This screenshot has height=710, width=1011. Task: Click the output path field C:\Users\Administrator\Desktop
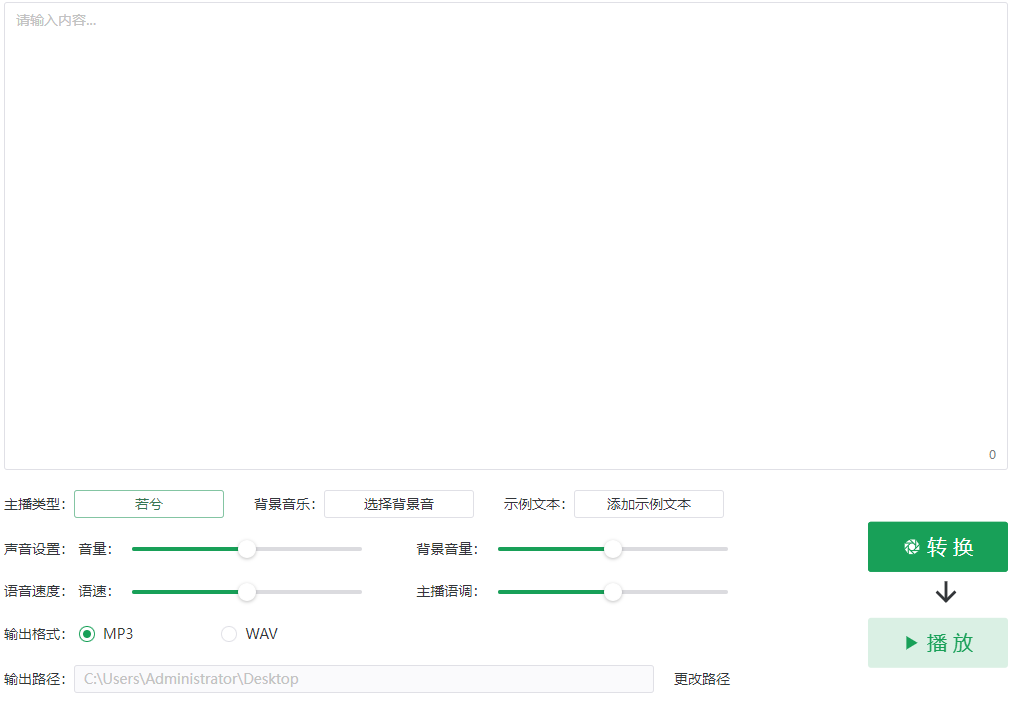pos(364,679)
